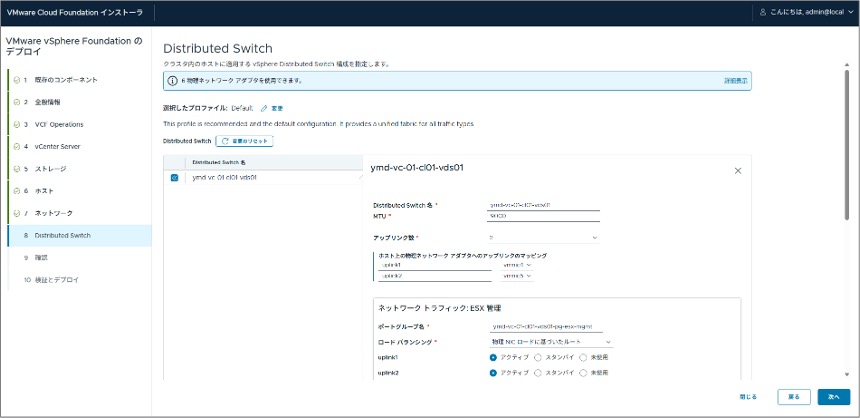Click completed check icon for step 4 vCenter Server
The height and width of the screenshot is (418, 860).
pos(17,146)
